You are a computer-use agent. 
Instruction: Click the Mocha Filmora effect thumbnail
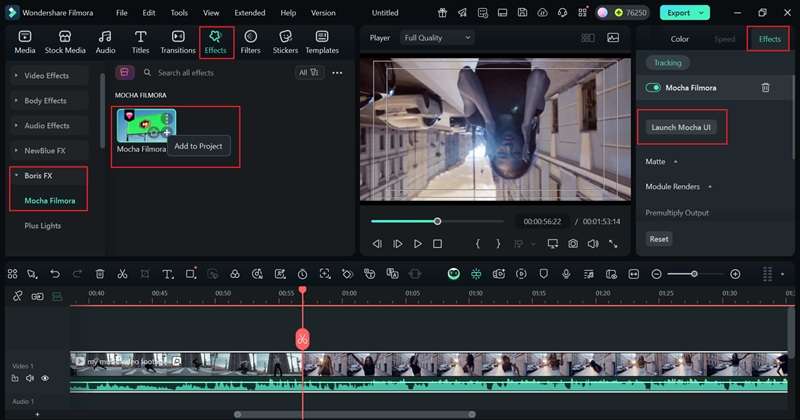(x=146, y=126)
